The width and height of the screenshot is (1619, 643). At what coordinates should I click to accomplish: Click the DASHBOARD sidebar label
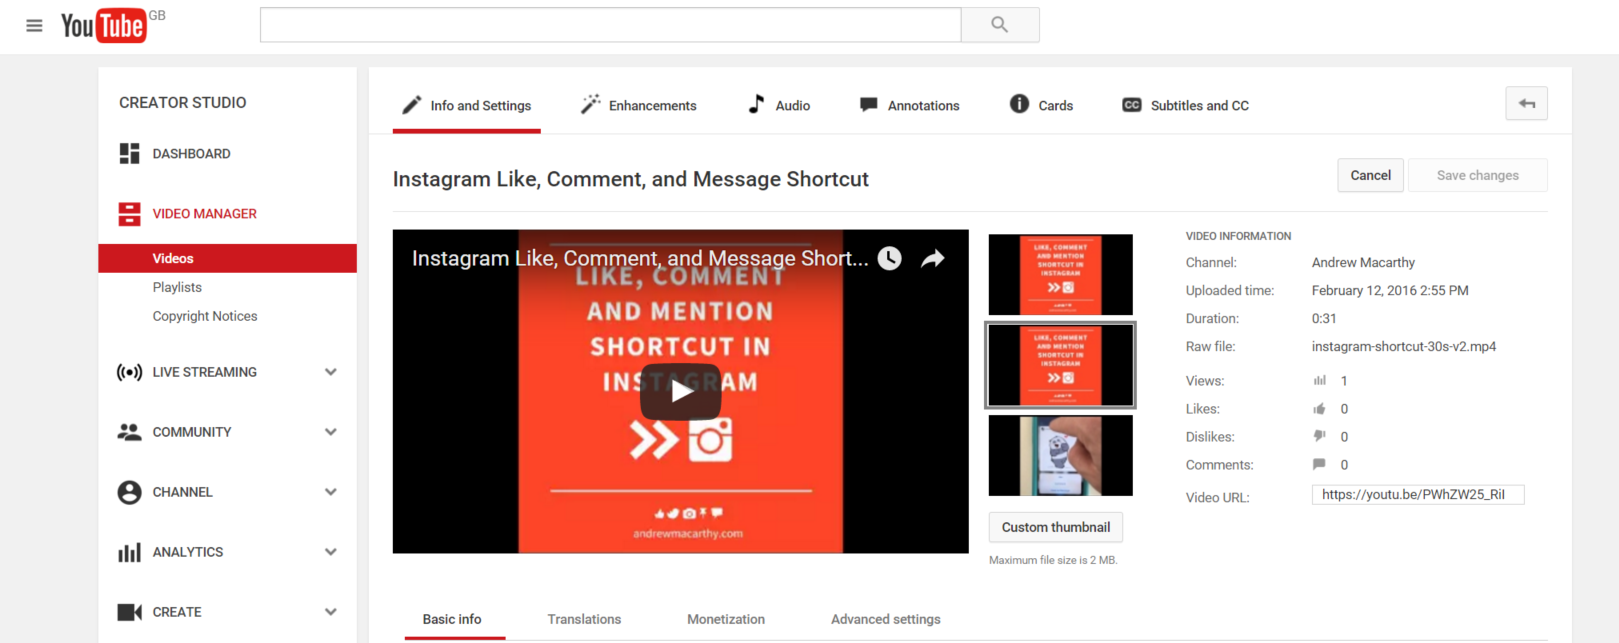[x=191, y=153]
